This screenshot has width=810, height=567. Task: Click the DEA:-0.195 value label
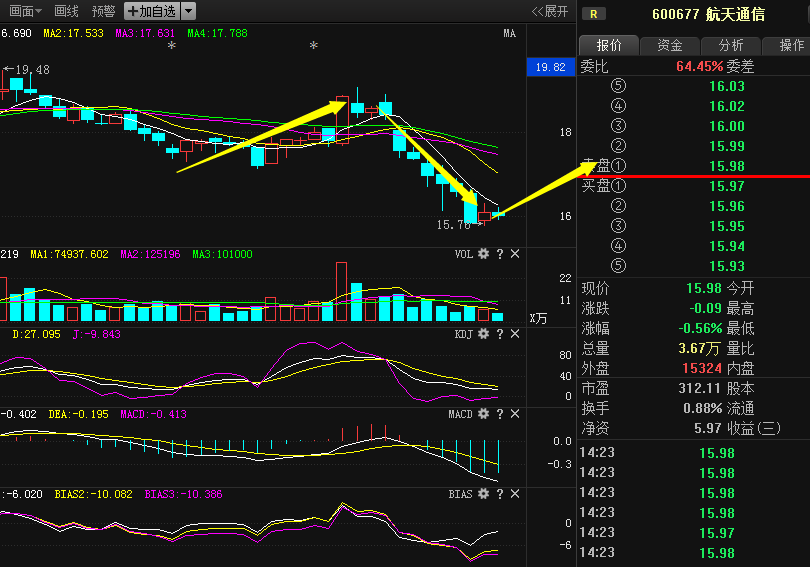(x=79, y=414)
